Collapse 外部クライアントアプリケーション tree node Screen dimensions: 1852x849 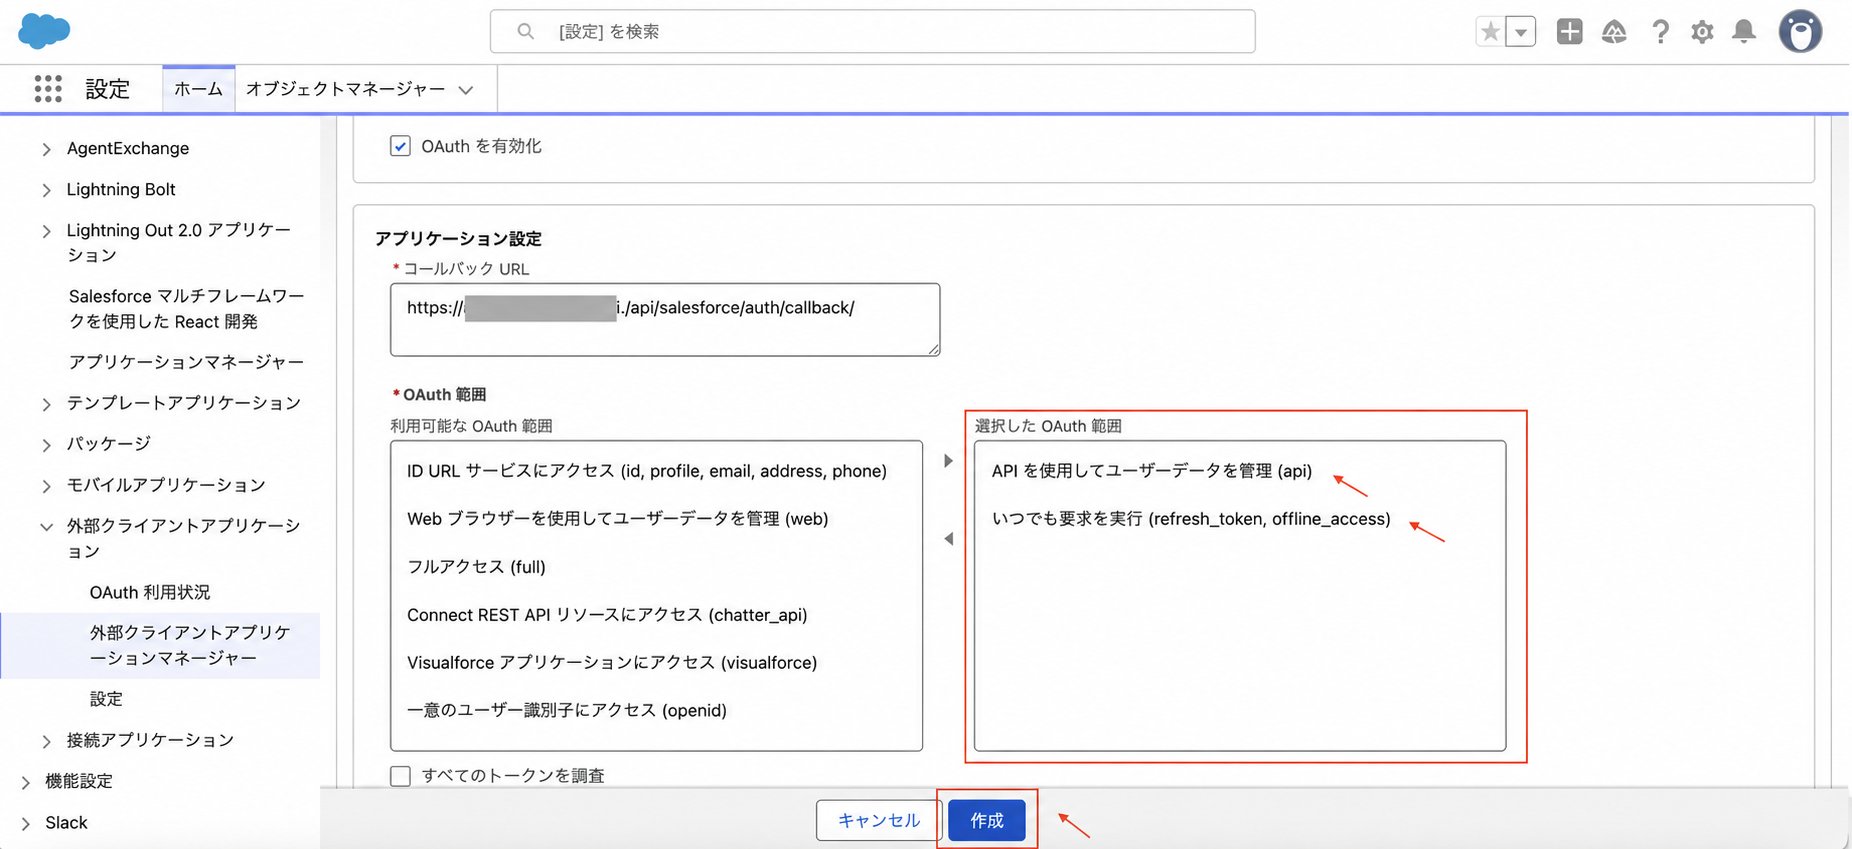pos(46,526)
